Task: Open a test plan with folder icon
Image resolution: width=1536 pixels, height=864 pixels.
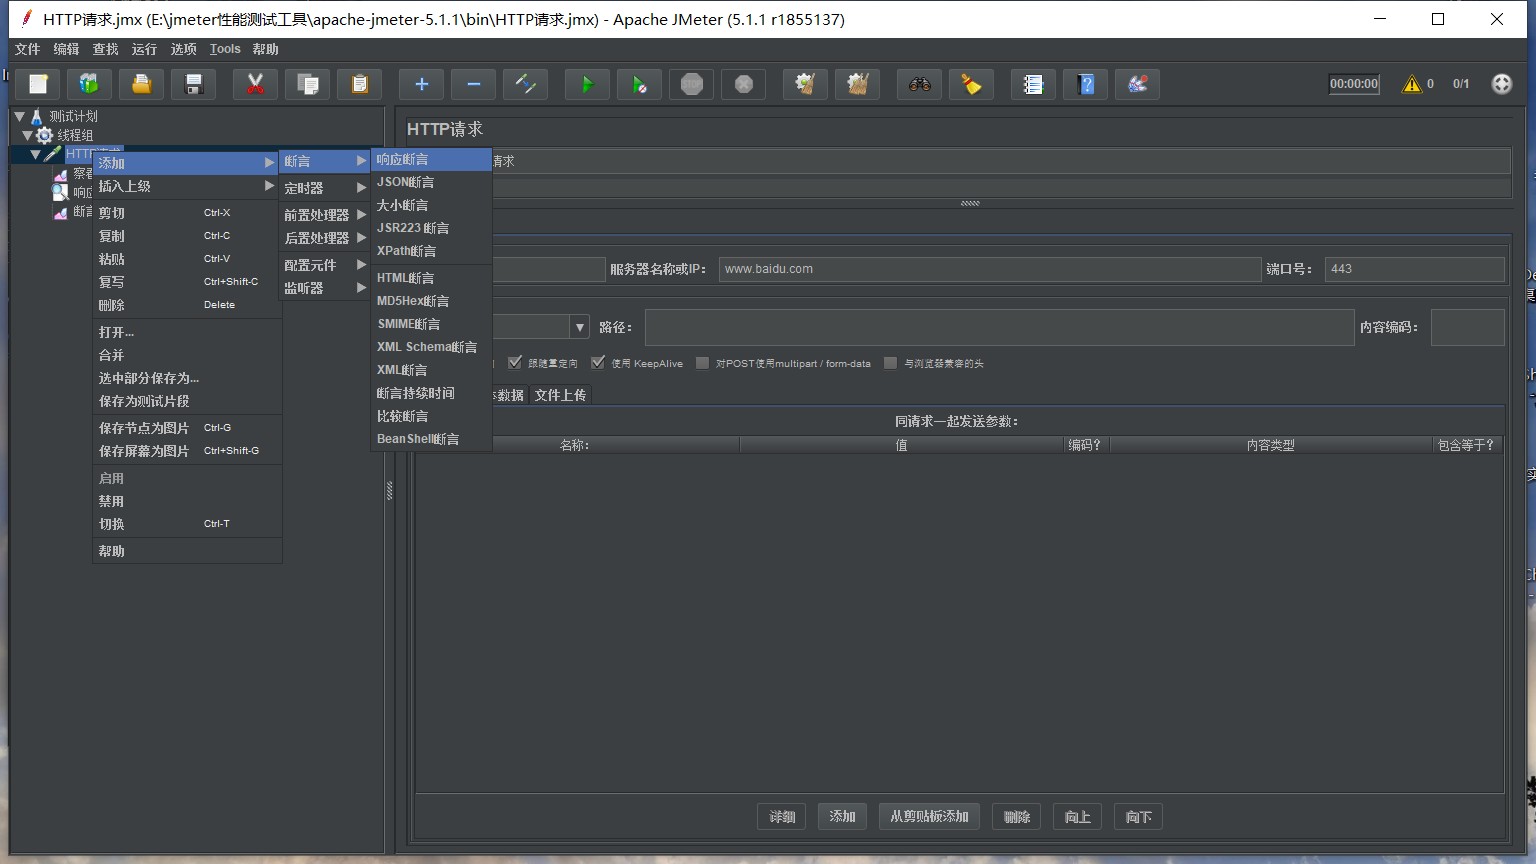Action: pyautogui.click(x=142, y=85)
